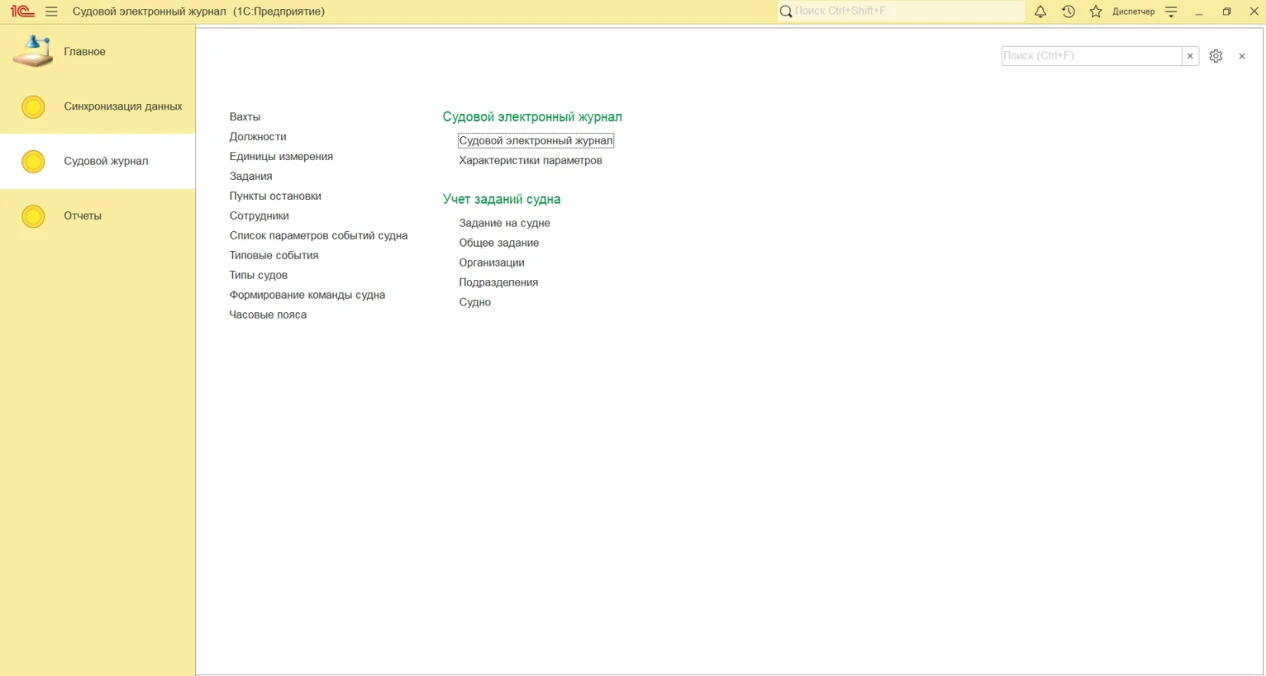Open Синхронизация данных section

(122, 106)
